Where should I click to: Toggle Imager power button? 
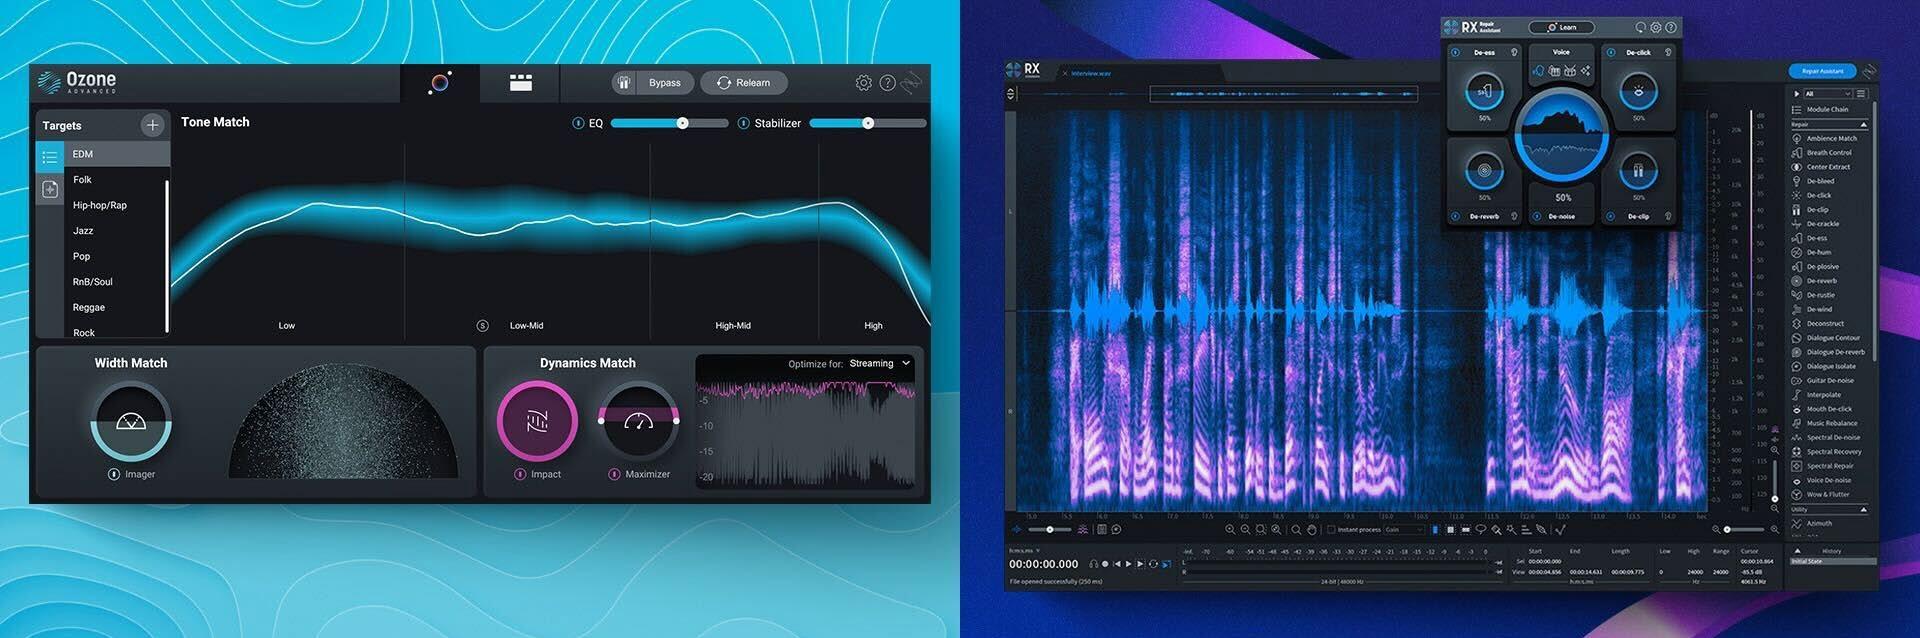114,474
